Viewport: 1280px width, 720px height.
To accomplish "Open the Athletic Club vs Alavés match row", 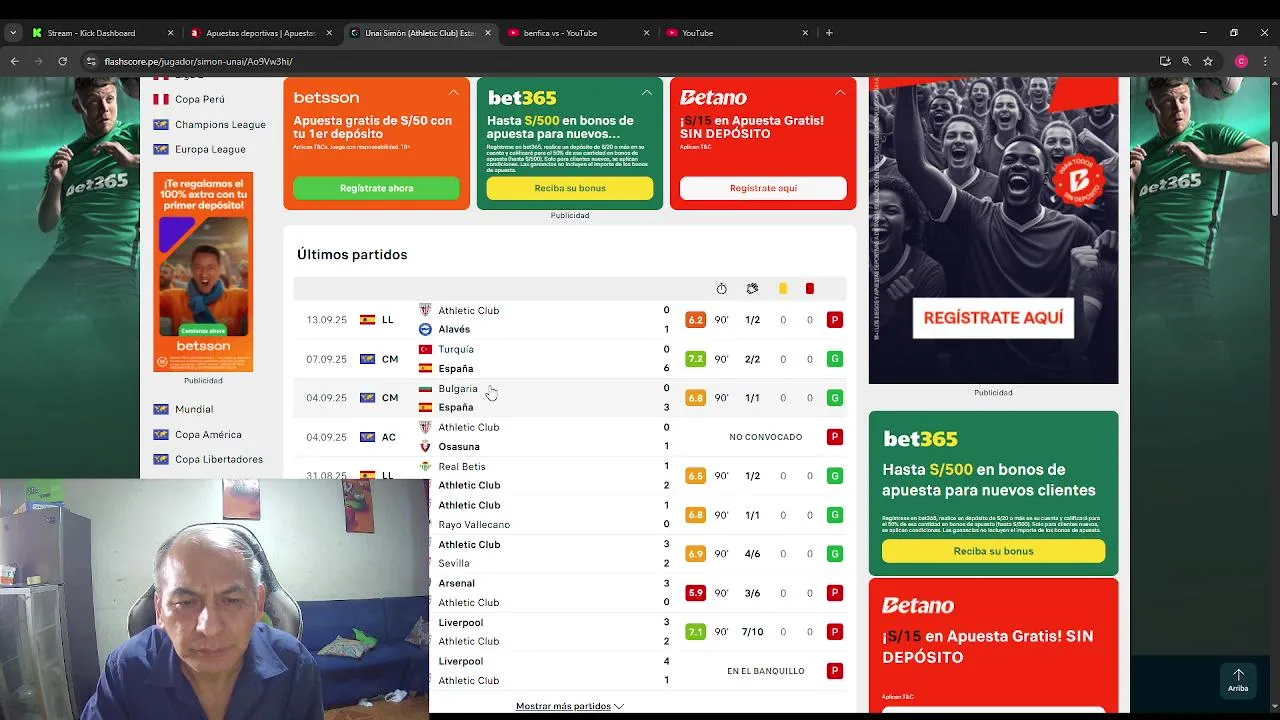I will (570, 320).
